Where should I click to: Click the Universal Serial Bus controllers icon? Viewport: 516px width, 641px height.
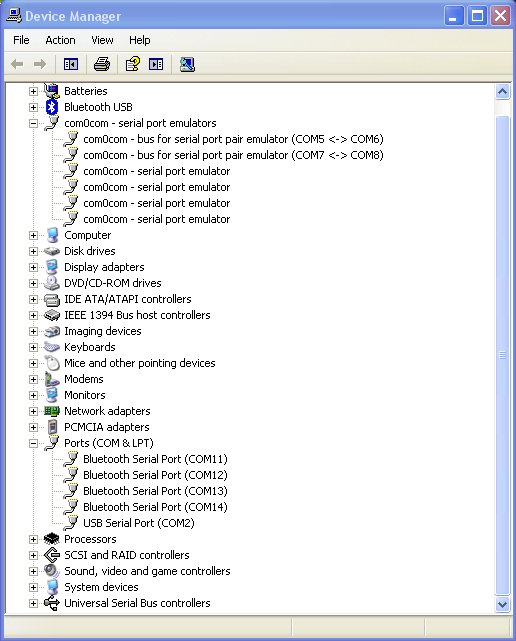click(52, 603)
